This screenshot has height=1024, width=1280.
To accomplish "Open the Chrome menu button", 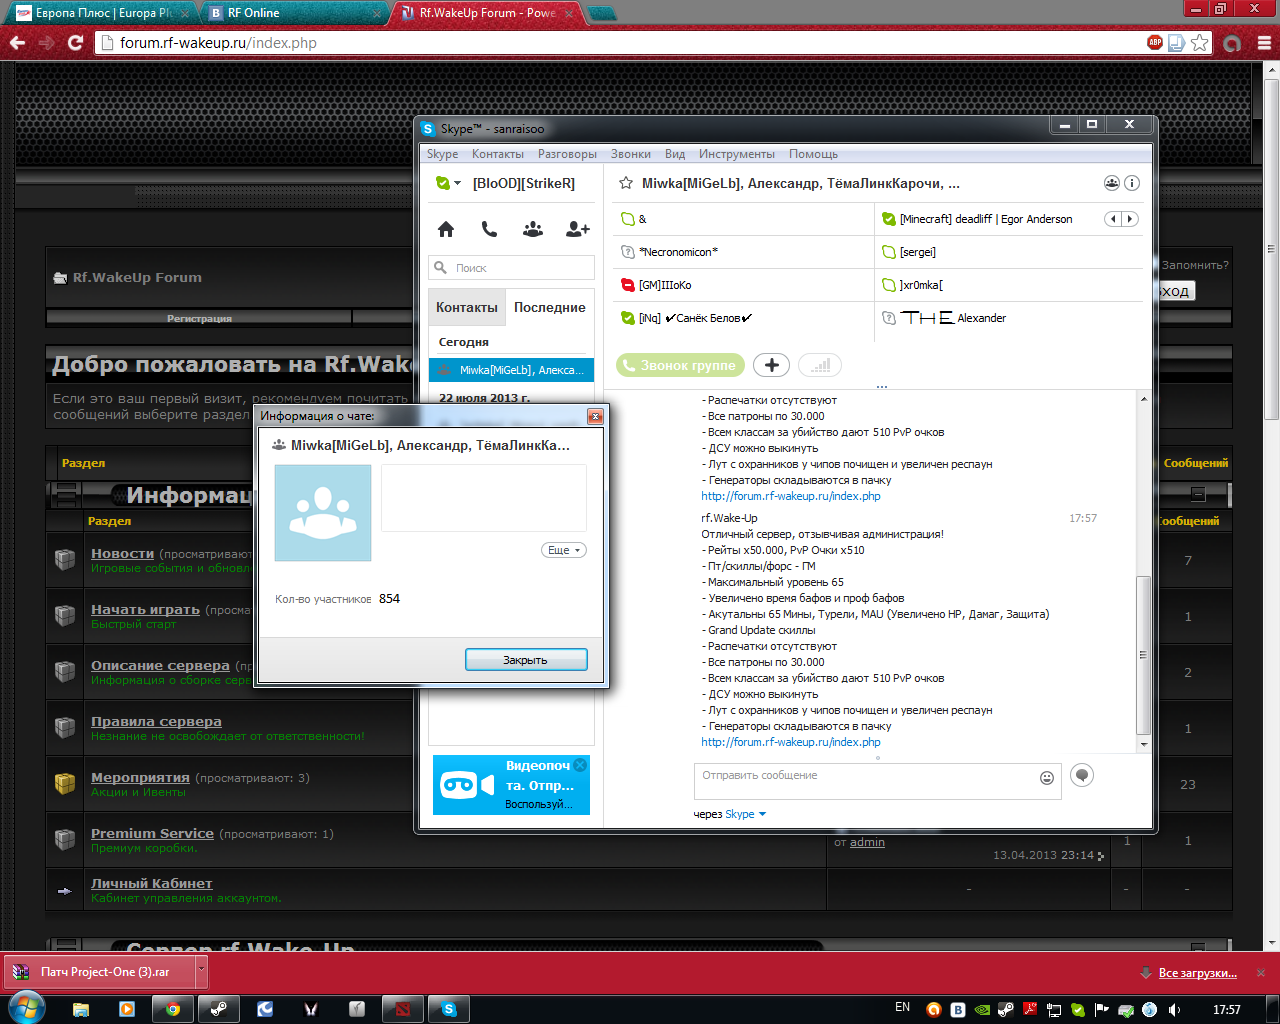I will coord(1265,43).
